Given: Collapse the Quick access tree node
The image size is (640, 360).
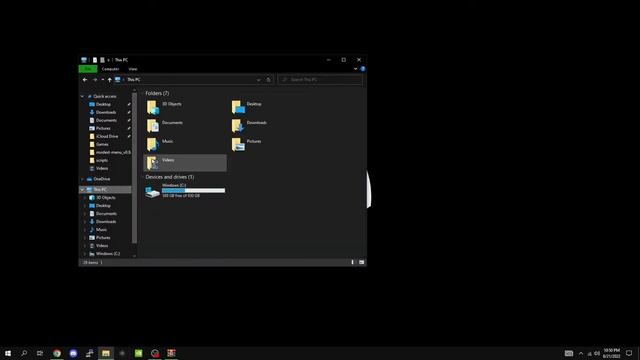Looking at the screenshot, I should [x=82, y=96].
